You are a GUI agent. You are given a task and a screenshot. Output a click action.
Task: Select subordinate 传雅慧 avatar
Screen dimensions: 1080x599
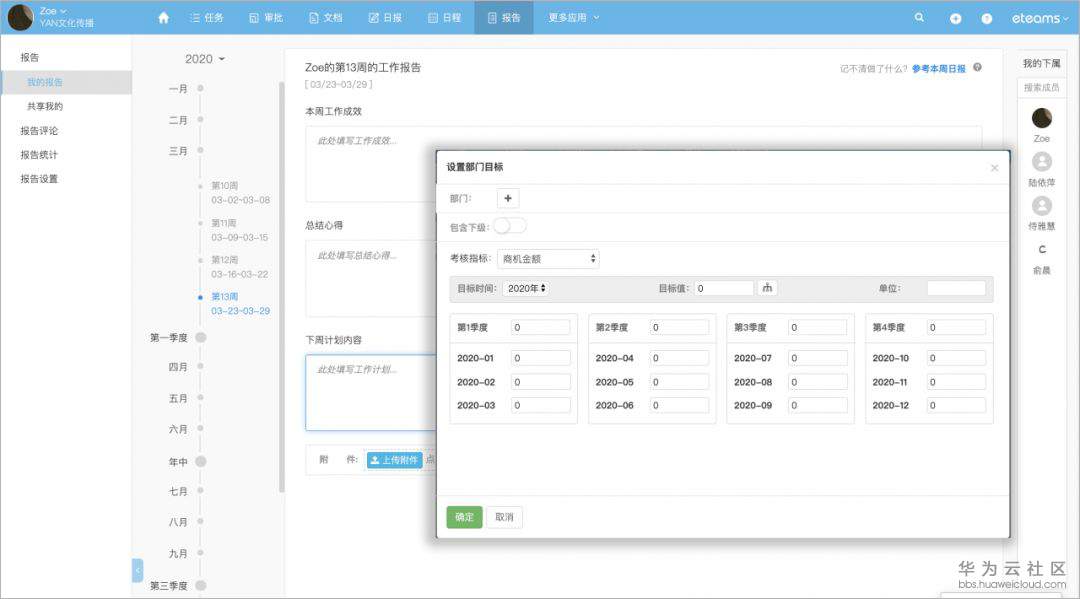[1041, 206]
